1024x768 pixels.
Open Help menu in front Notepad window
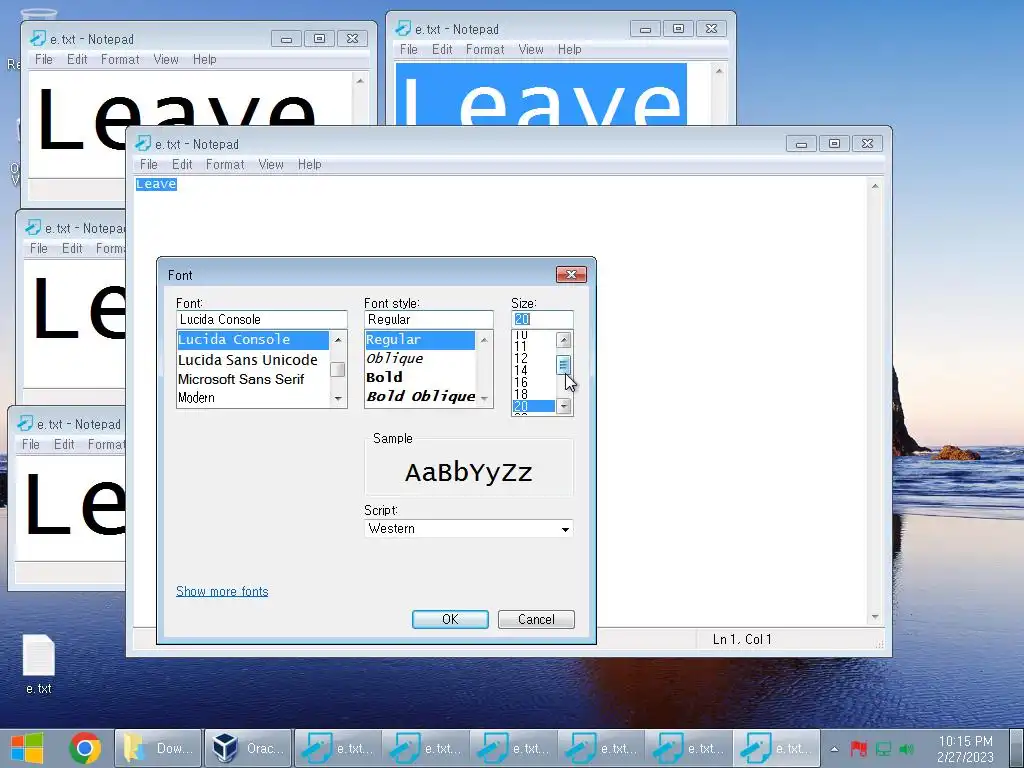click(310, 165)
